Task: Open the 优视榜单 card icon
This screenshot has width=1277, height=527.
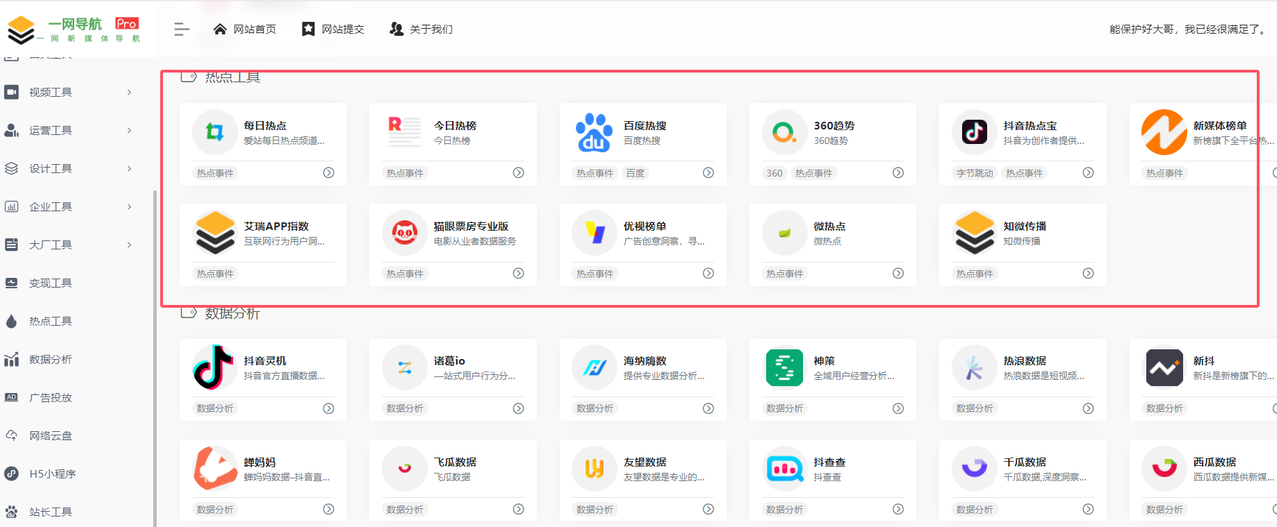Action: coord(594,233)
